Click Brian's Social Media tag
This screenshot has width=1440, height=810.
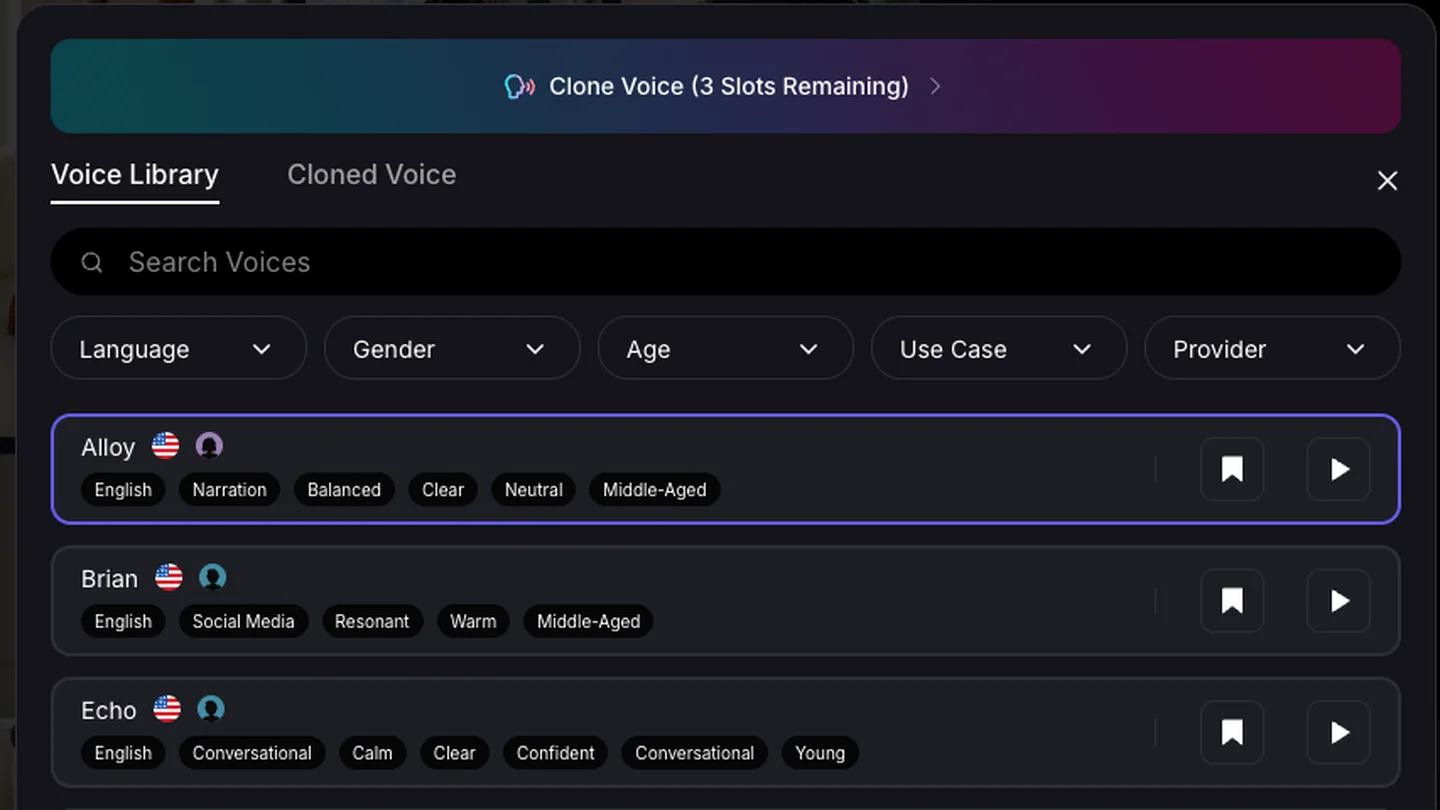tap(243, 622)
